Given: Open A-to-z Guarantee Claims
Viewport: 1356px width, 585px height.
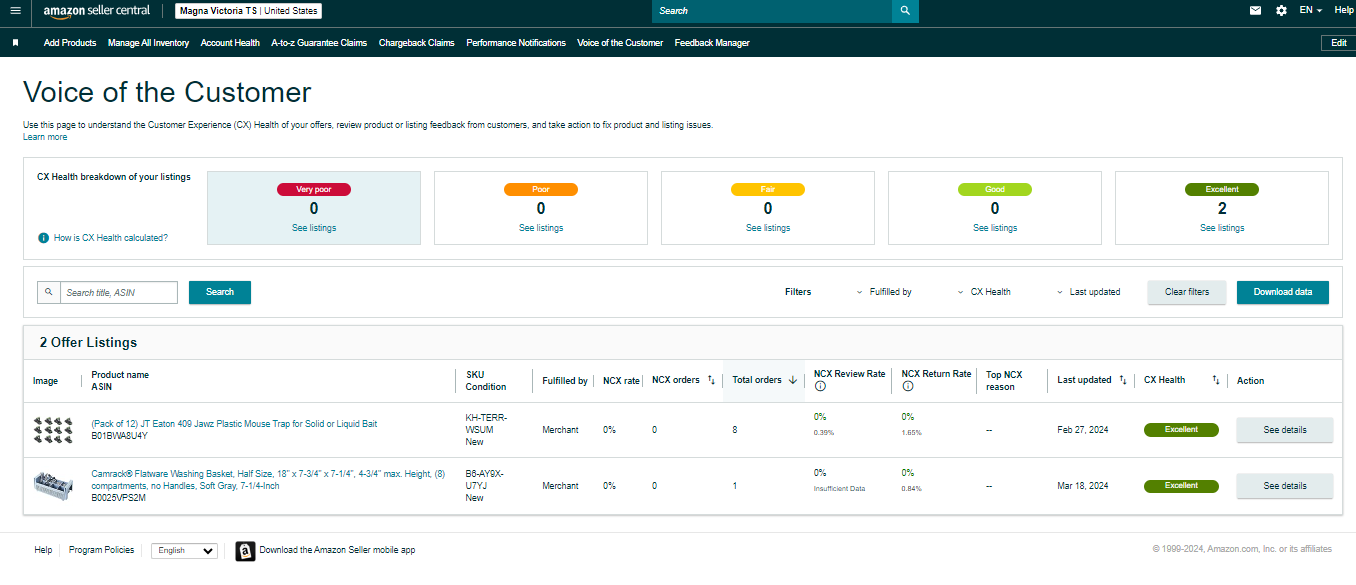Looking at the screenshot, I should pyautogui.click(x=319, y=43).
